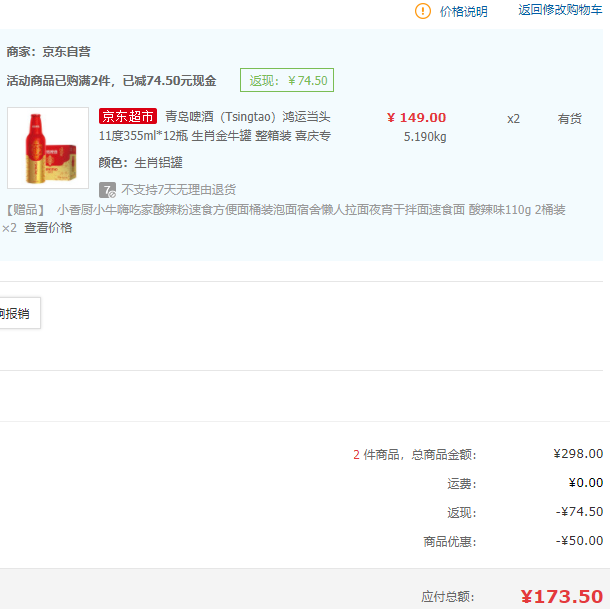This screenshot has height=609, width=610.
Task: Click the 有货 stock status
Action: click(x=569, y=118)
